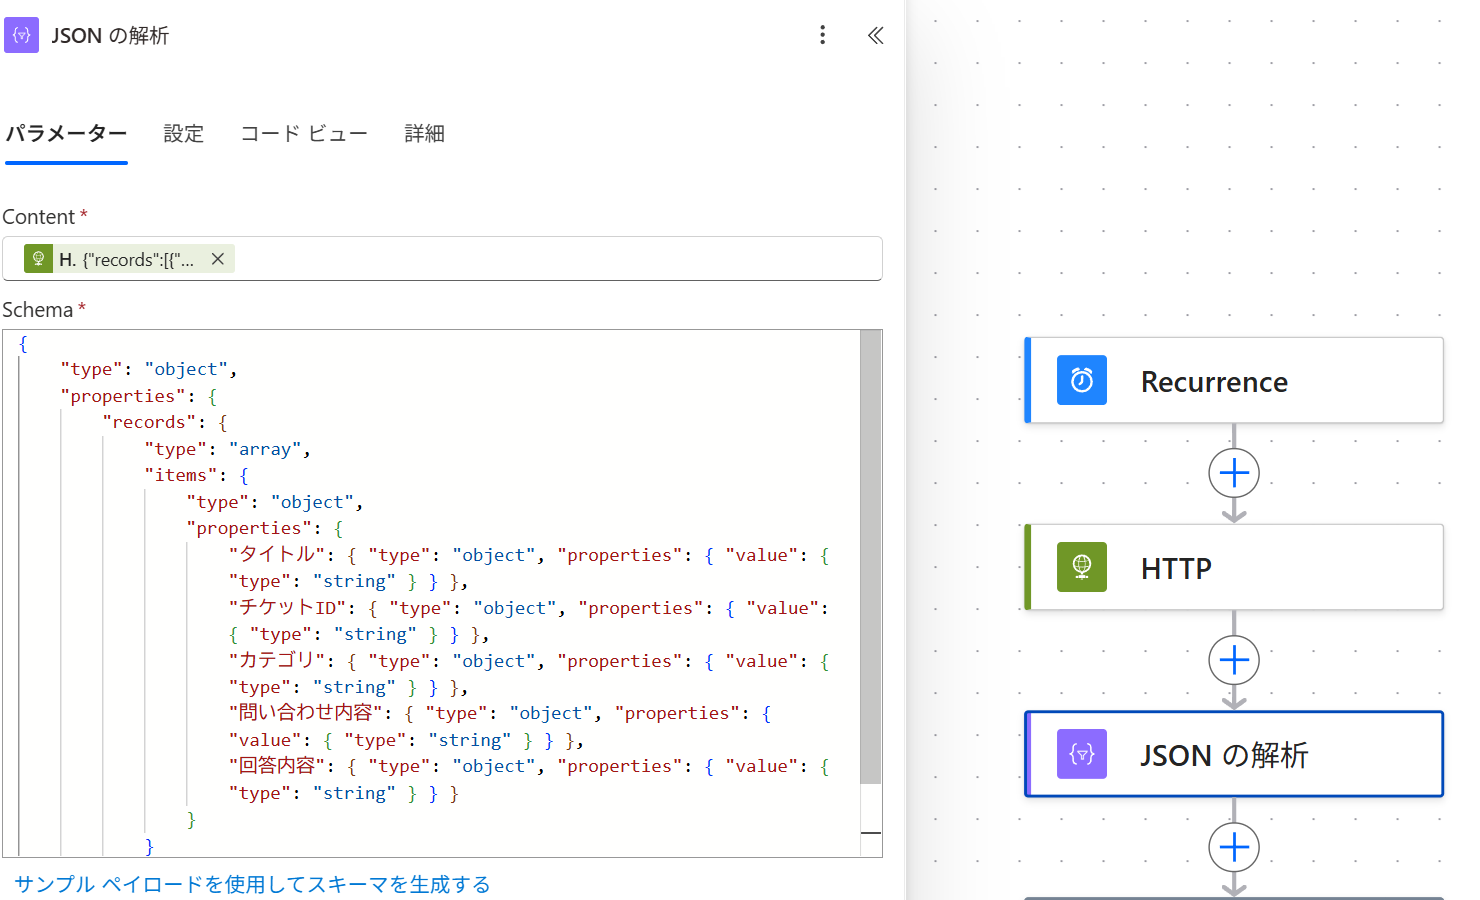
Task: Click the Recurrence clock icon
Action: (x=1081, y=380)
